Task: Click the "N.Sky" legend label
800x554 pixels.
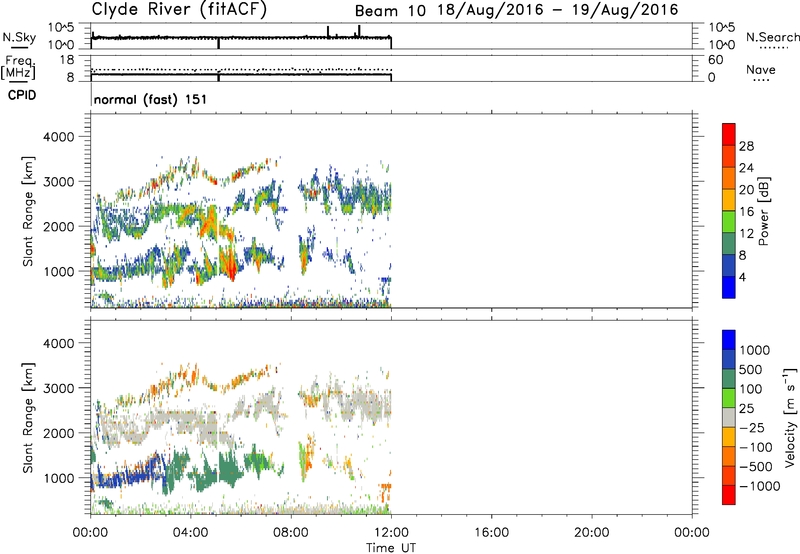Action: pos(19,37)
